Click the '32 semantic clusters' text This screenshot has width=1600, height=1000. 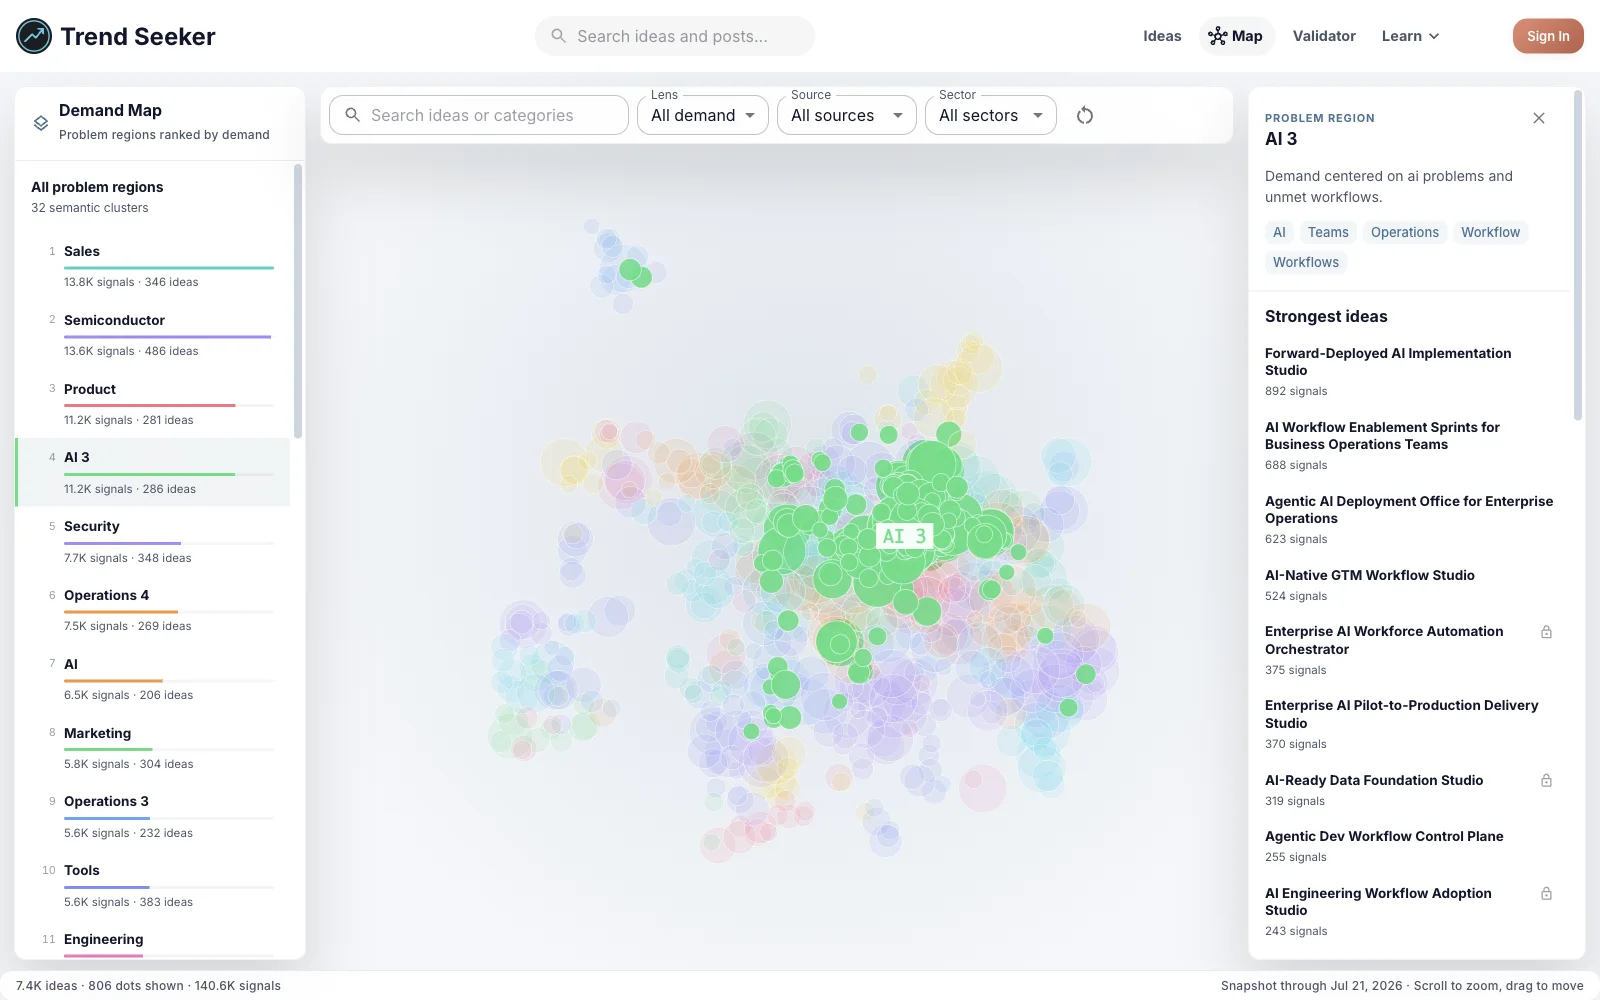point(90,208)
